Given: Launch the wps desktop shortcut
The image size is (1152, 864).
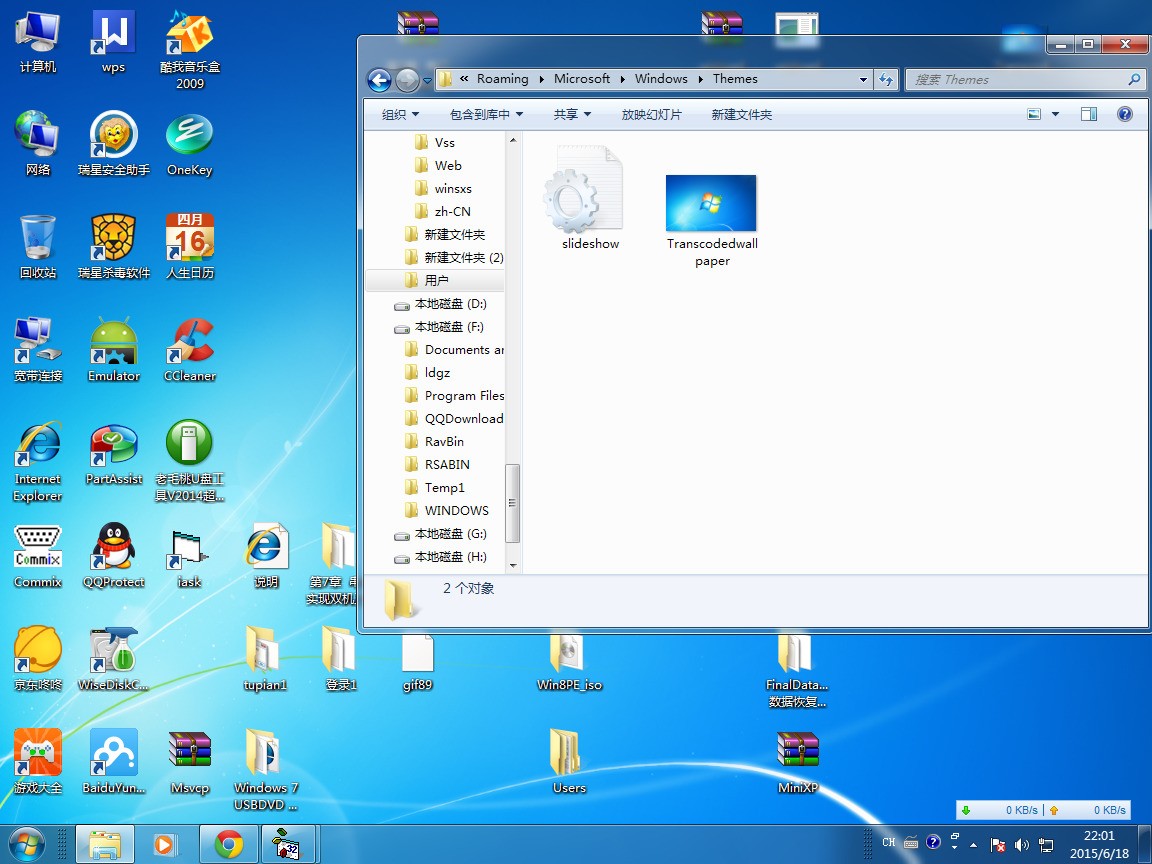Looking at the screenshot, I should pyautogui.click(x=113, y=41).
